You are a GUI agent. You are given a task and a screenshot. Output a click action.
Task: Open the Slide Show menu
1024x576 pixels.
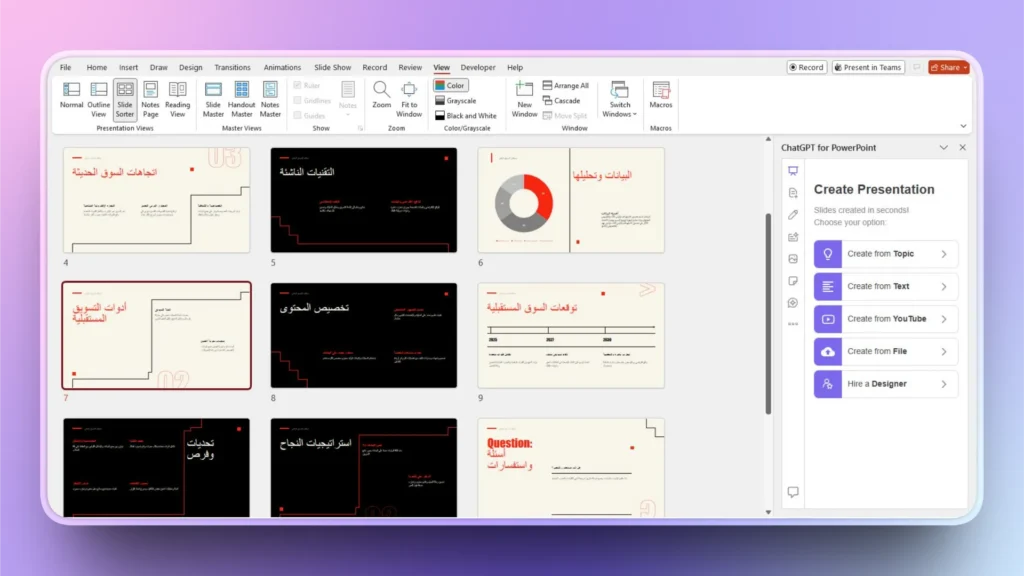pos(332,67)
